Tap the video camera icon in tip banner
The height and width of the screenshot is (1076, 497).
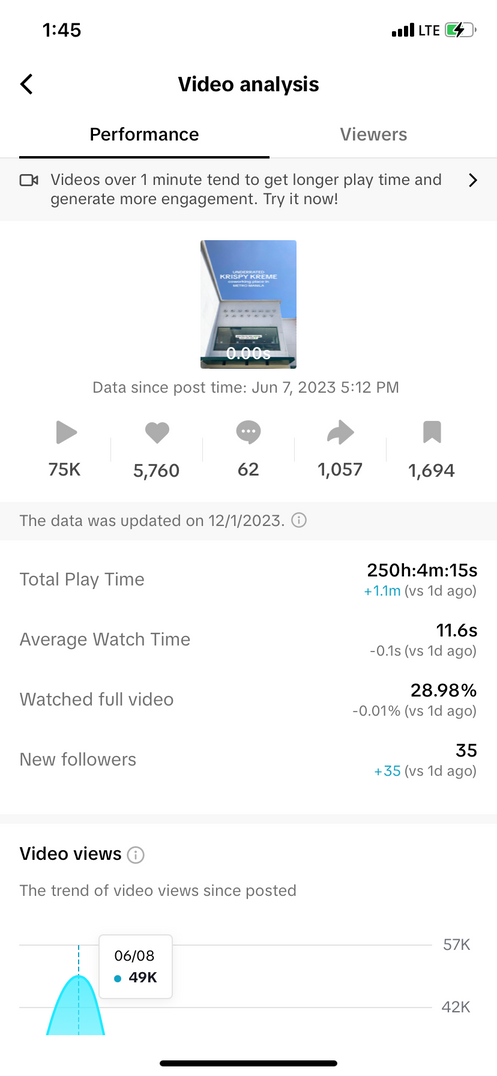[x=29, y=180]
